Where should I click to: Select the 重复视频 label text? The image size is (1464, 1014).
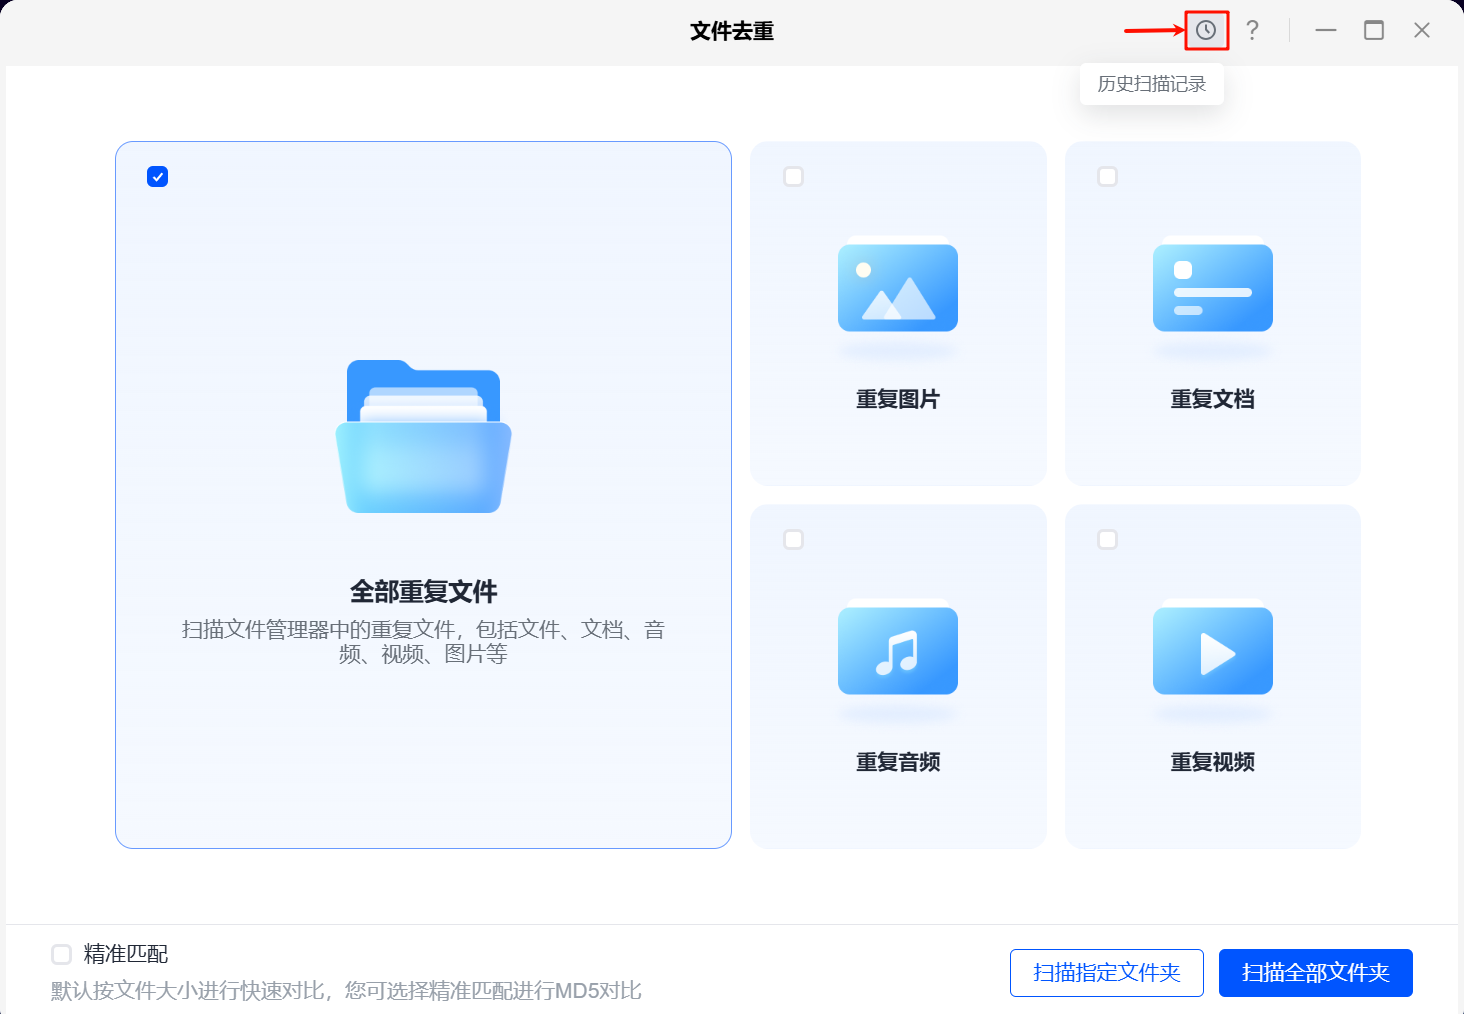point(1212,762)
